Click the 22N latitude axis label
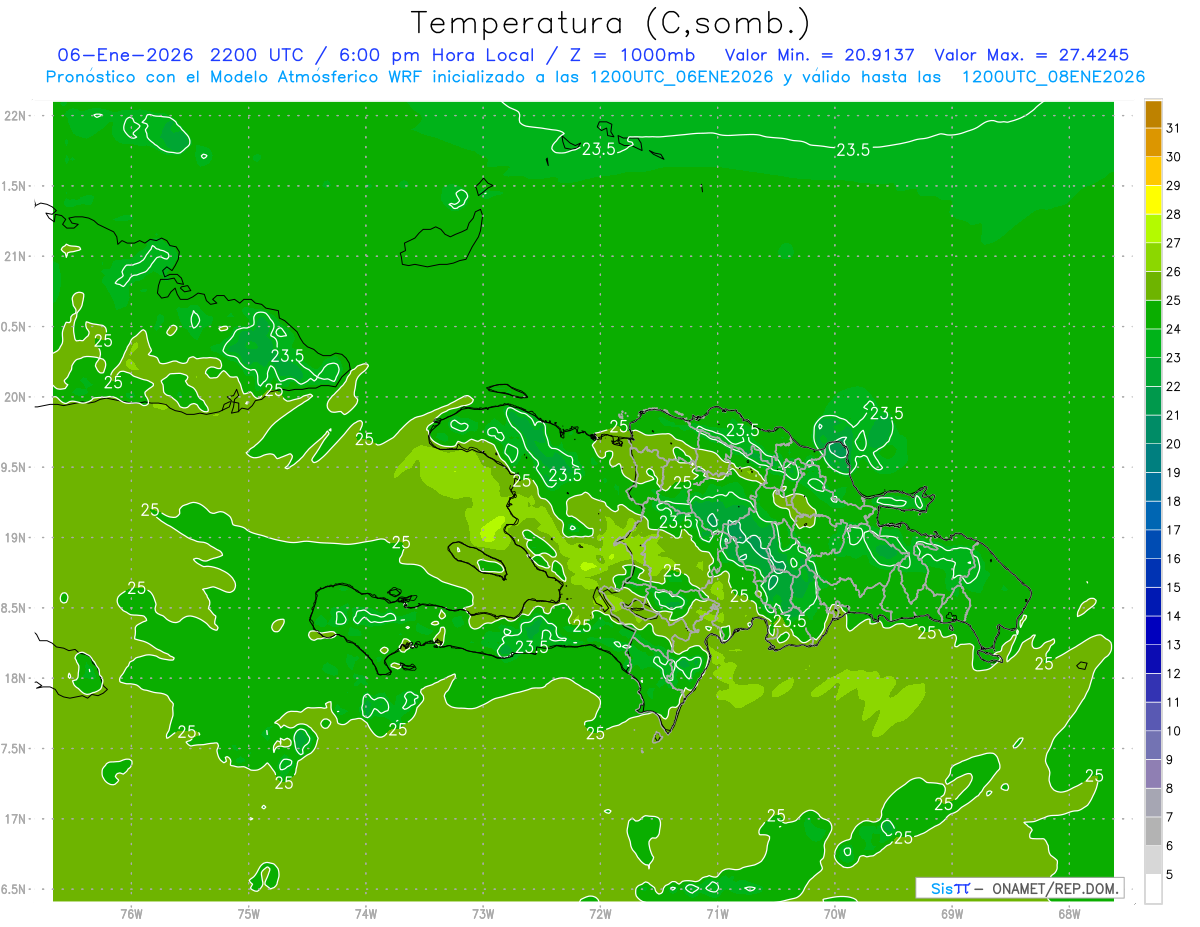 pos(16,116)
